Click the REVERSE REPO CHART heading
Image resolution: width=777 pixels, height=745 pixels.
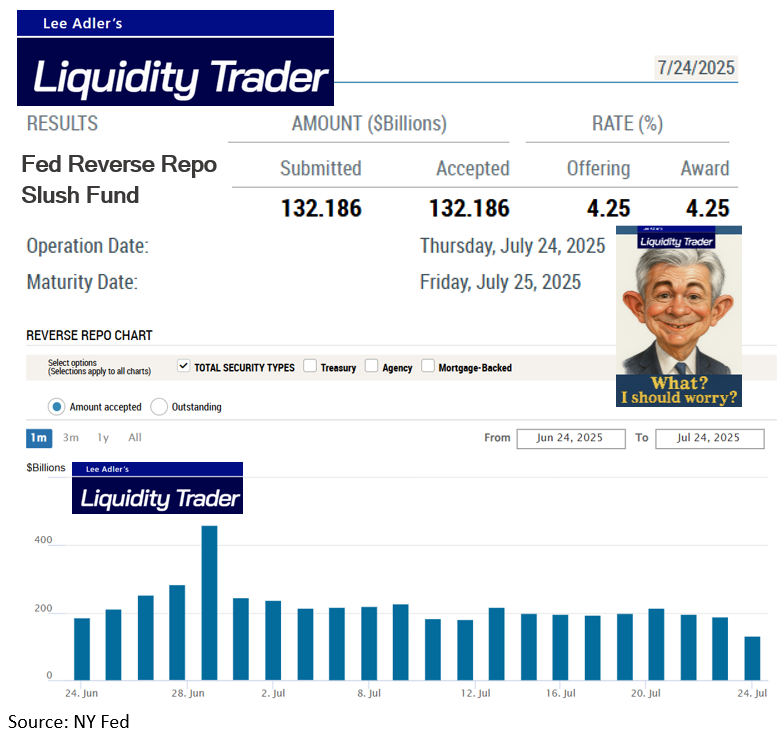point(89,336)
